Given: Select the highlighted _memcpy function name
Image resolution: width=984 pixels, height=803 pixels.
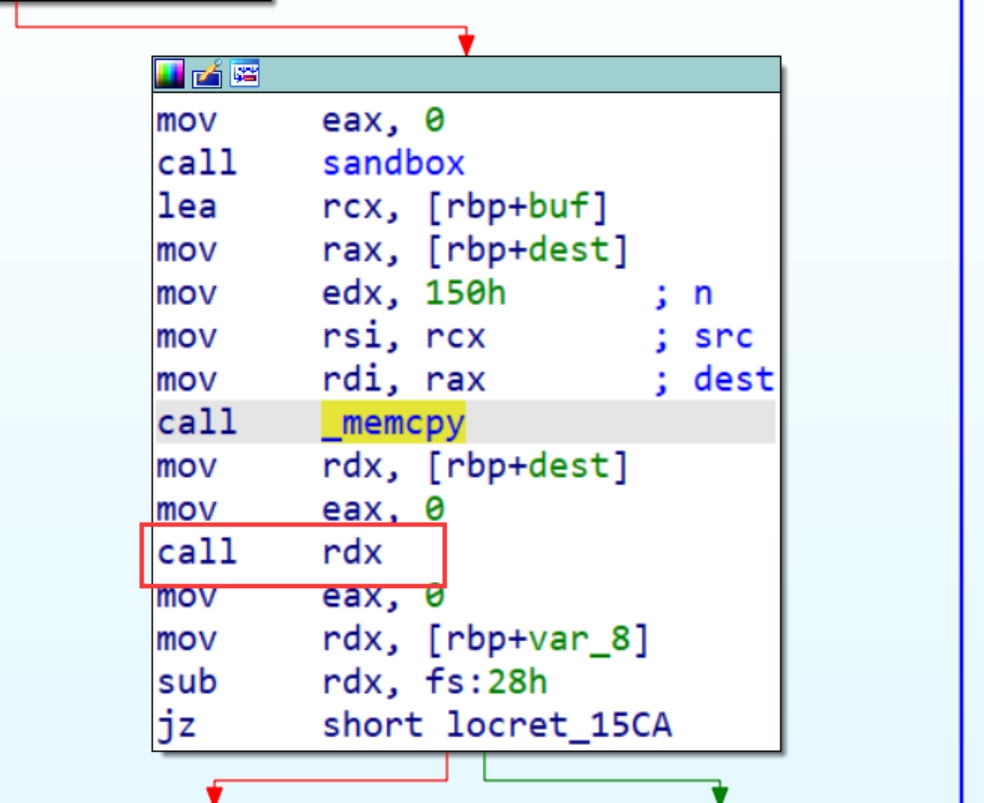Looking at the screenshot, I should tap(393, 423).
